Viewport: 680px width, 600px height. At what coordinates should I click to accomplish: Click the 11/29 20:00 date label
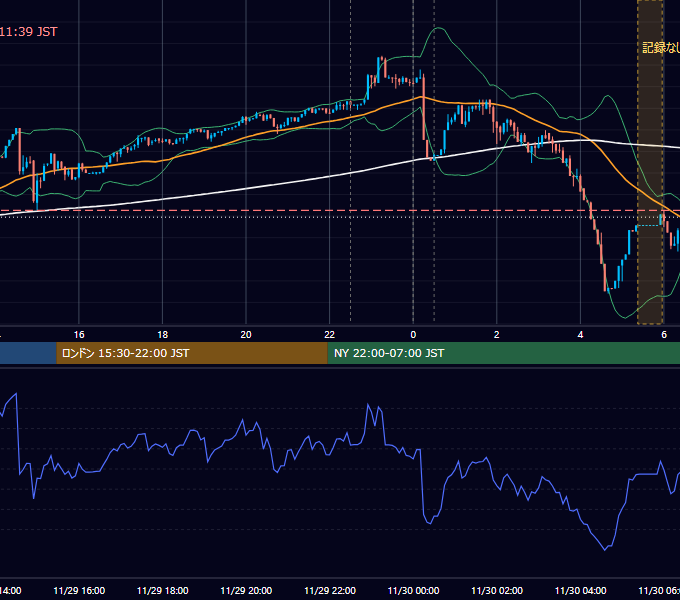pyautogui.click(x=246, y=591)
